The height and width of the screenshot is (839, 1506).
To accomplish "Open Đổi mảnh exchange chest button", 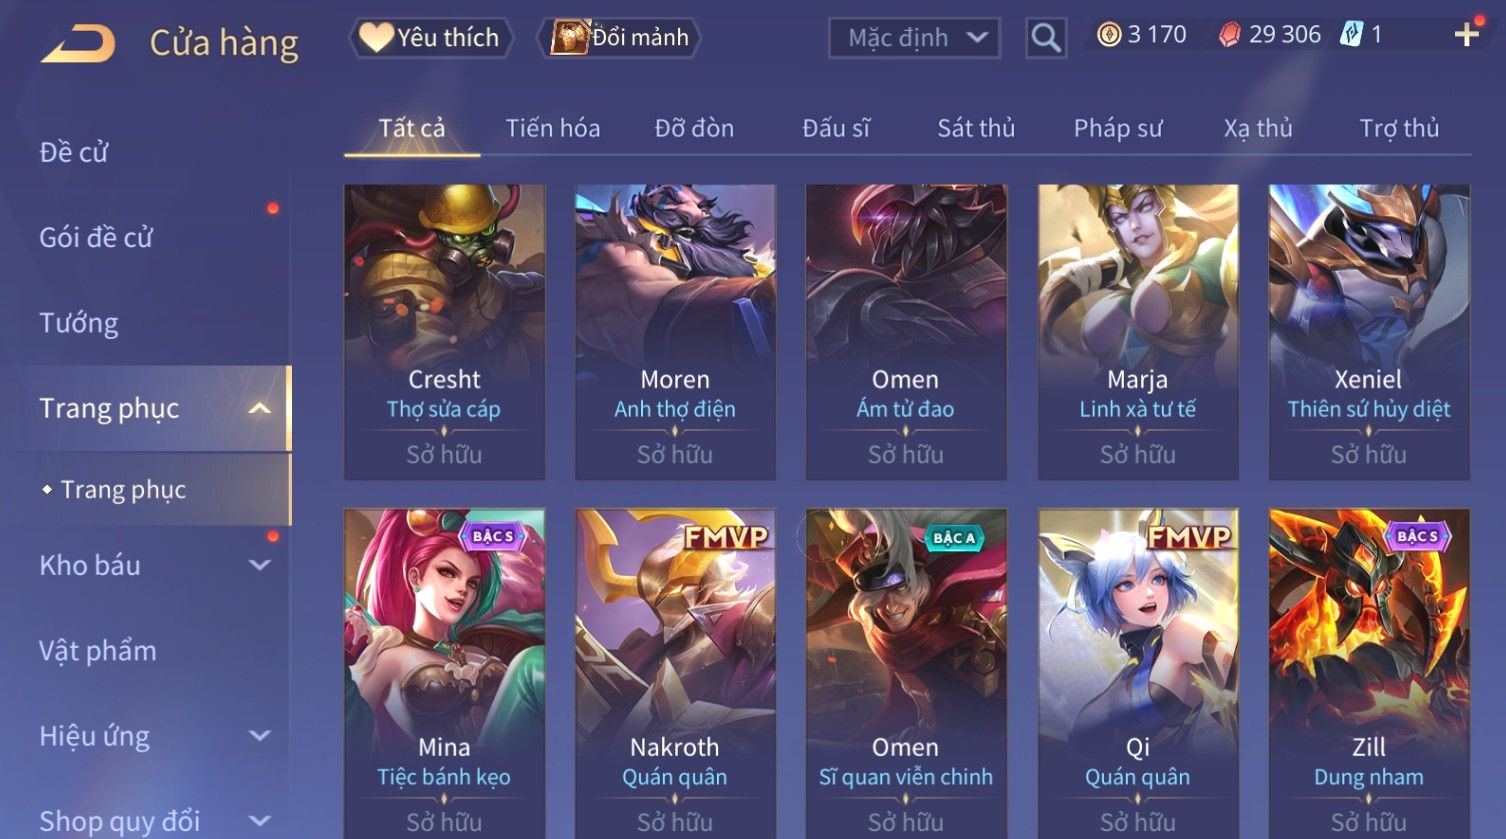I will 620,38.
